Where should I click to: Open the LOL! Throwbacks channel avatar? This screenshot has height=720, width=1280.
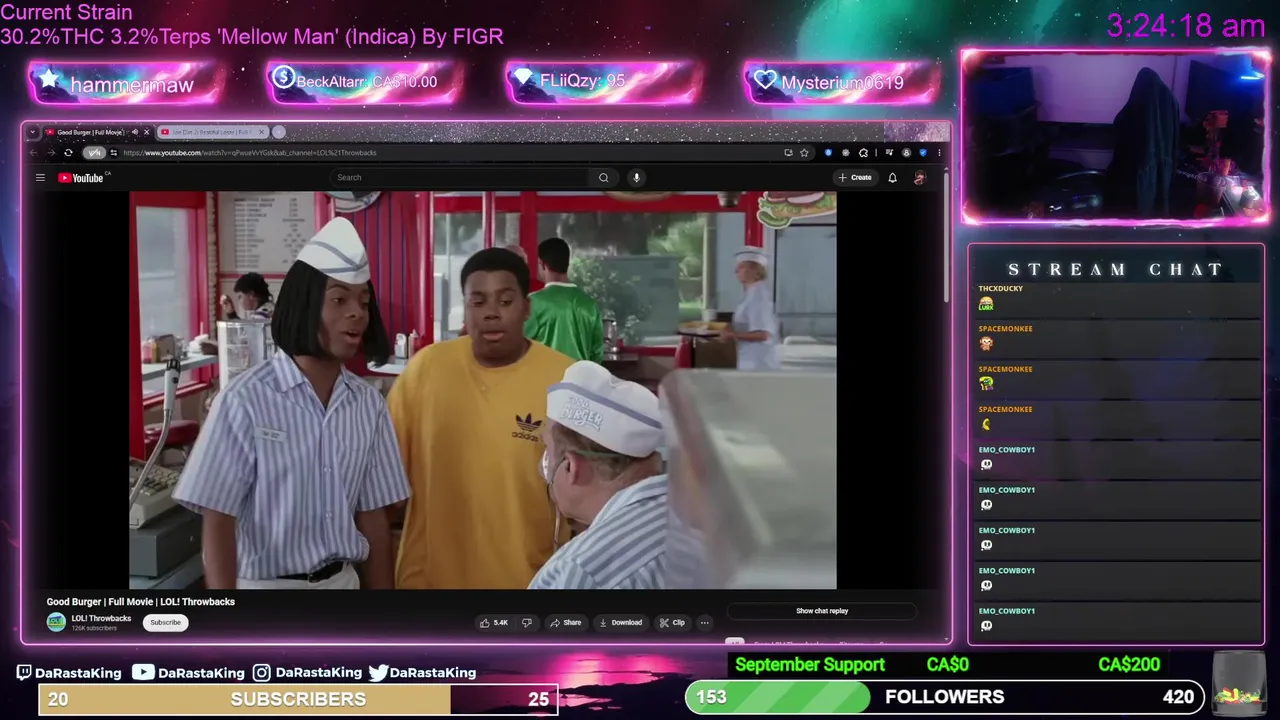[56, 622]
